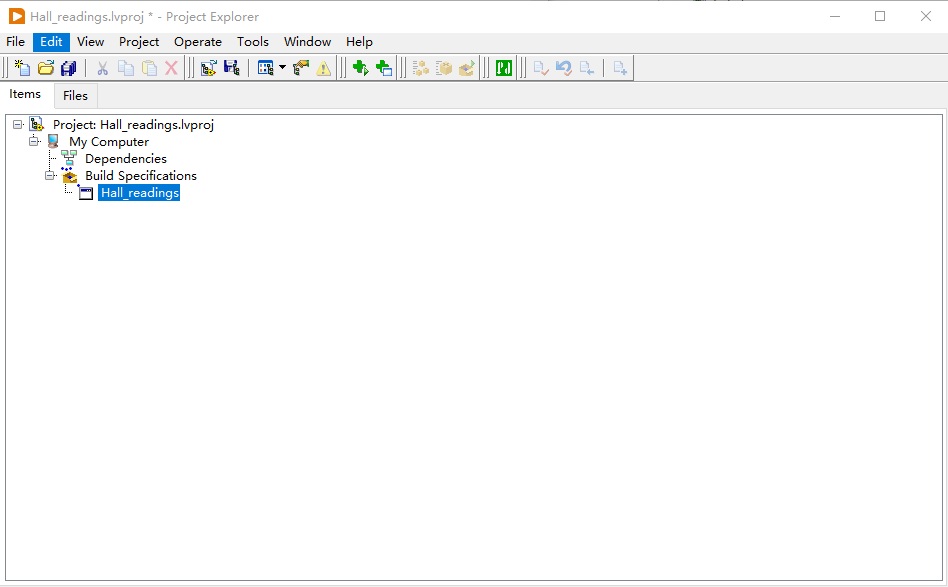Screen dimensions: 948x587
Task: Click the Save All floppy disks icon
Action: point(68,68)
